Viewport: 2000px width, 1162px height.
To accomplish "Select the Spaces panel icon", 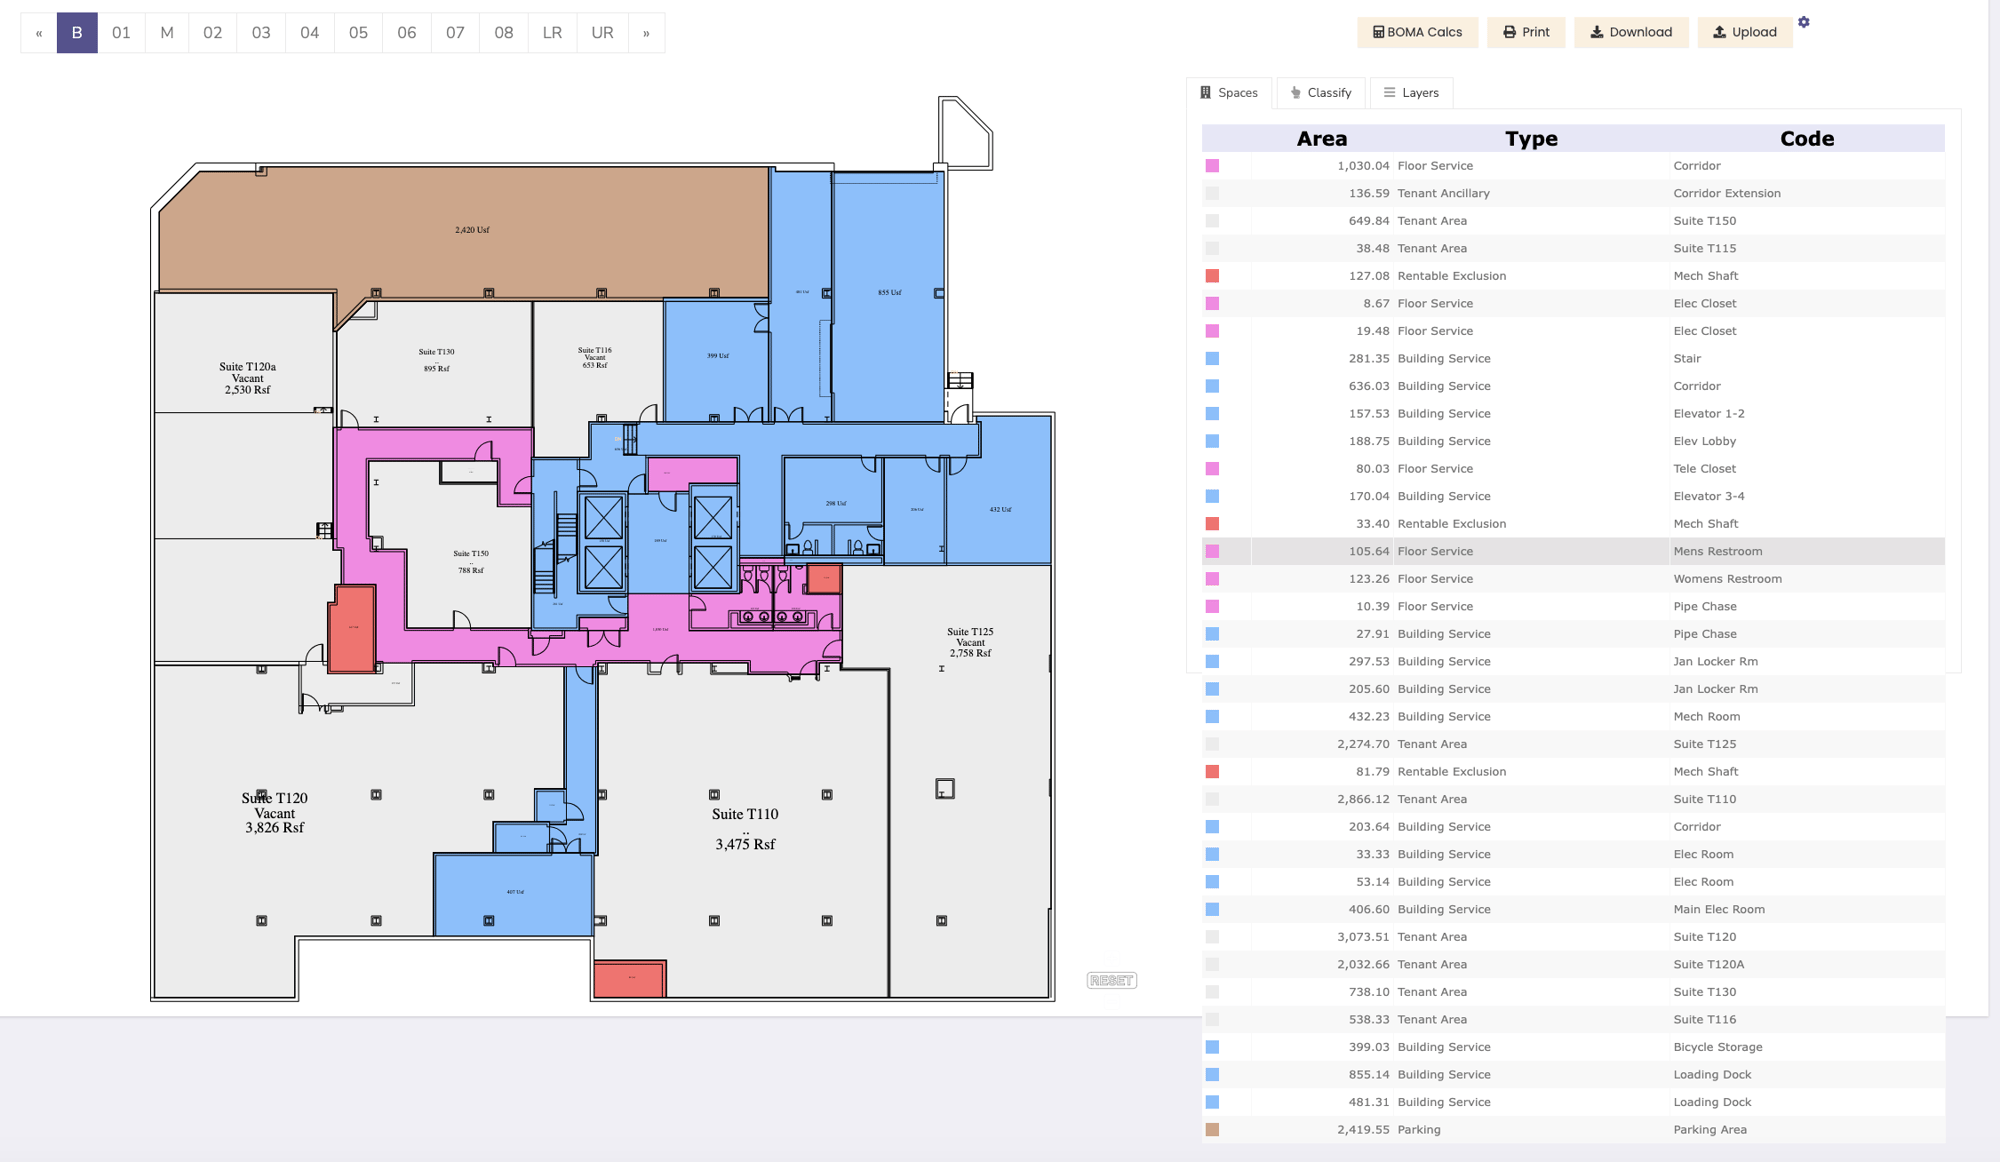I will (1205, 93).
